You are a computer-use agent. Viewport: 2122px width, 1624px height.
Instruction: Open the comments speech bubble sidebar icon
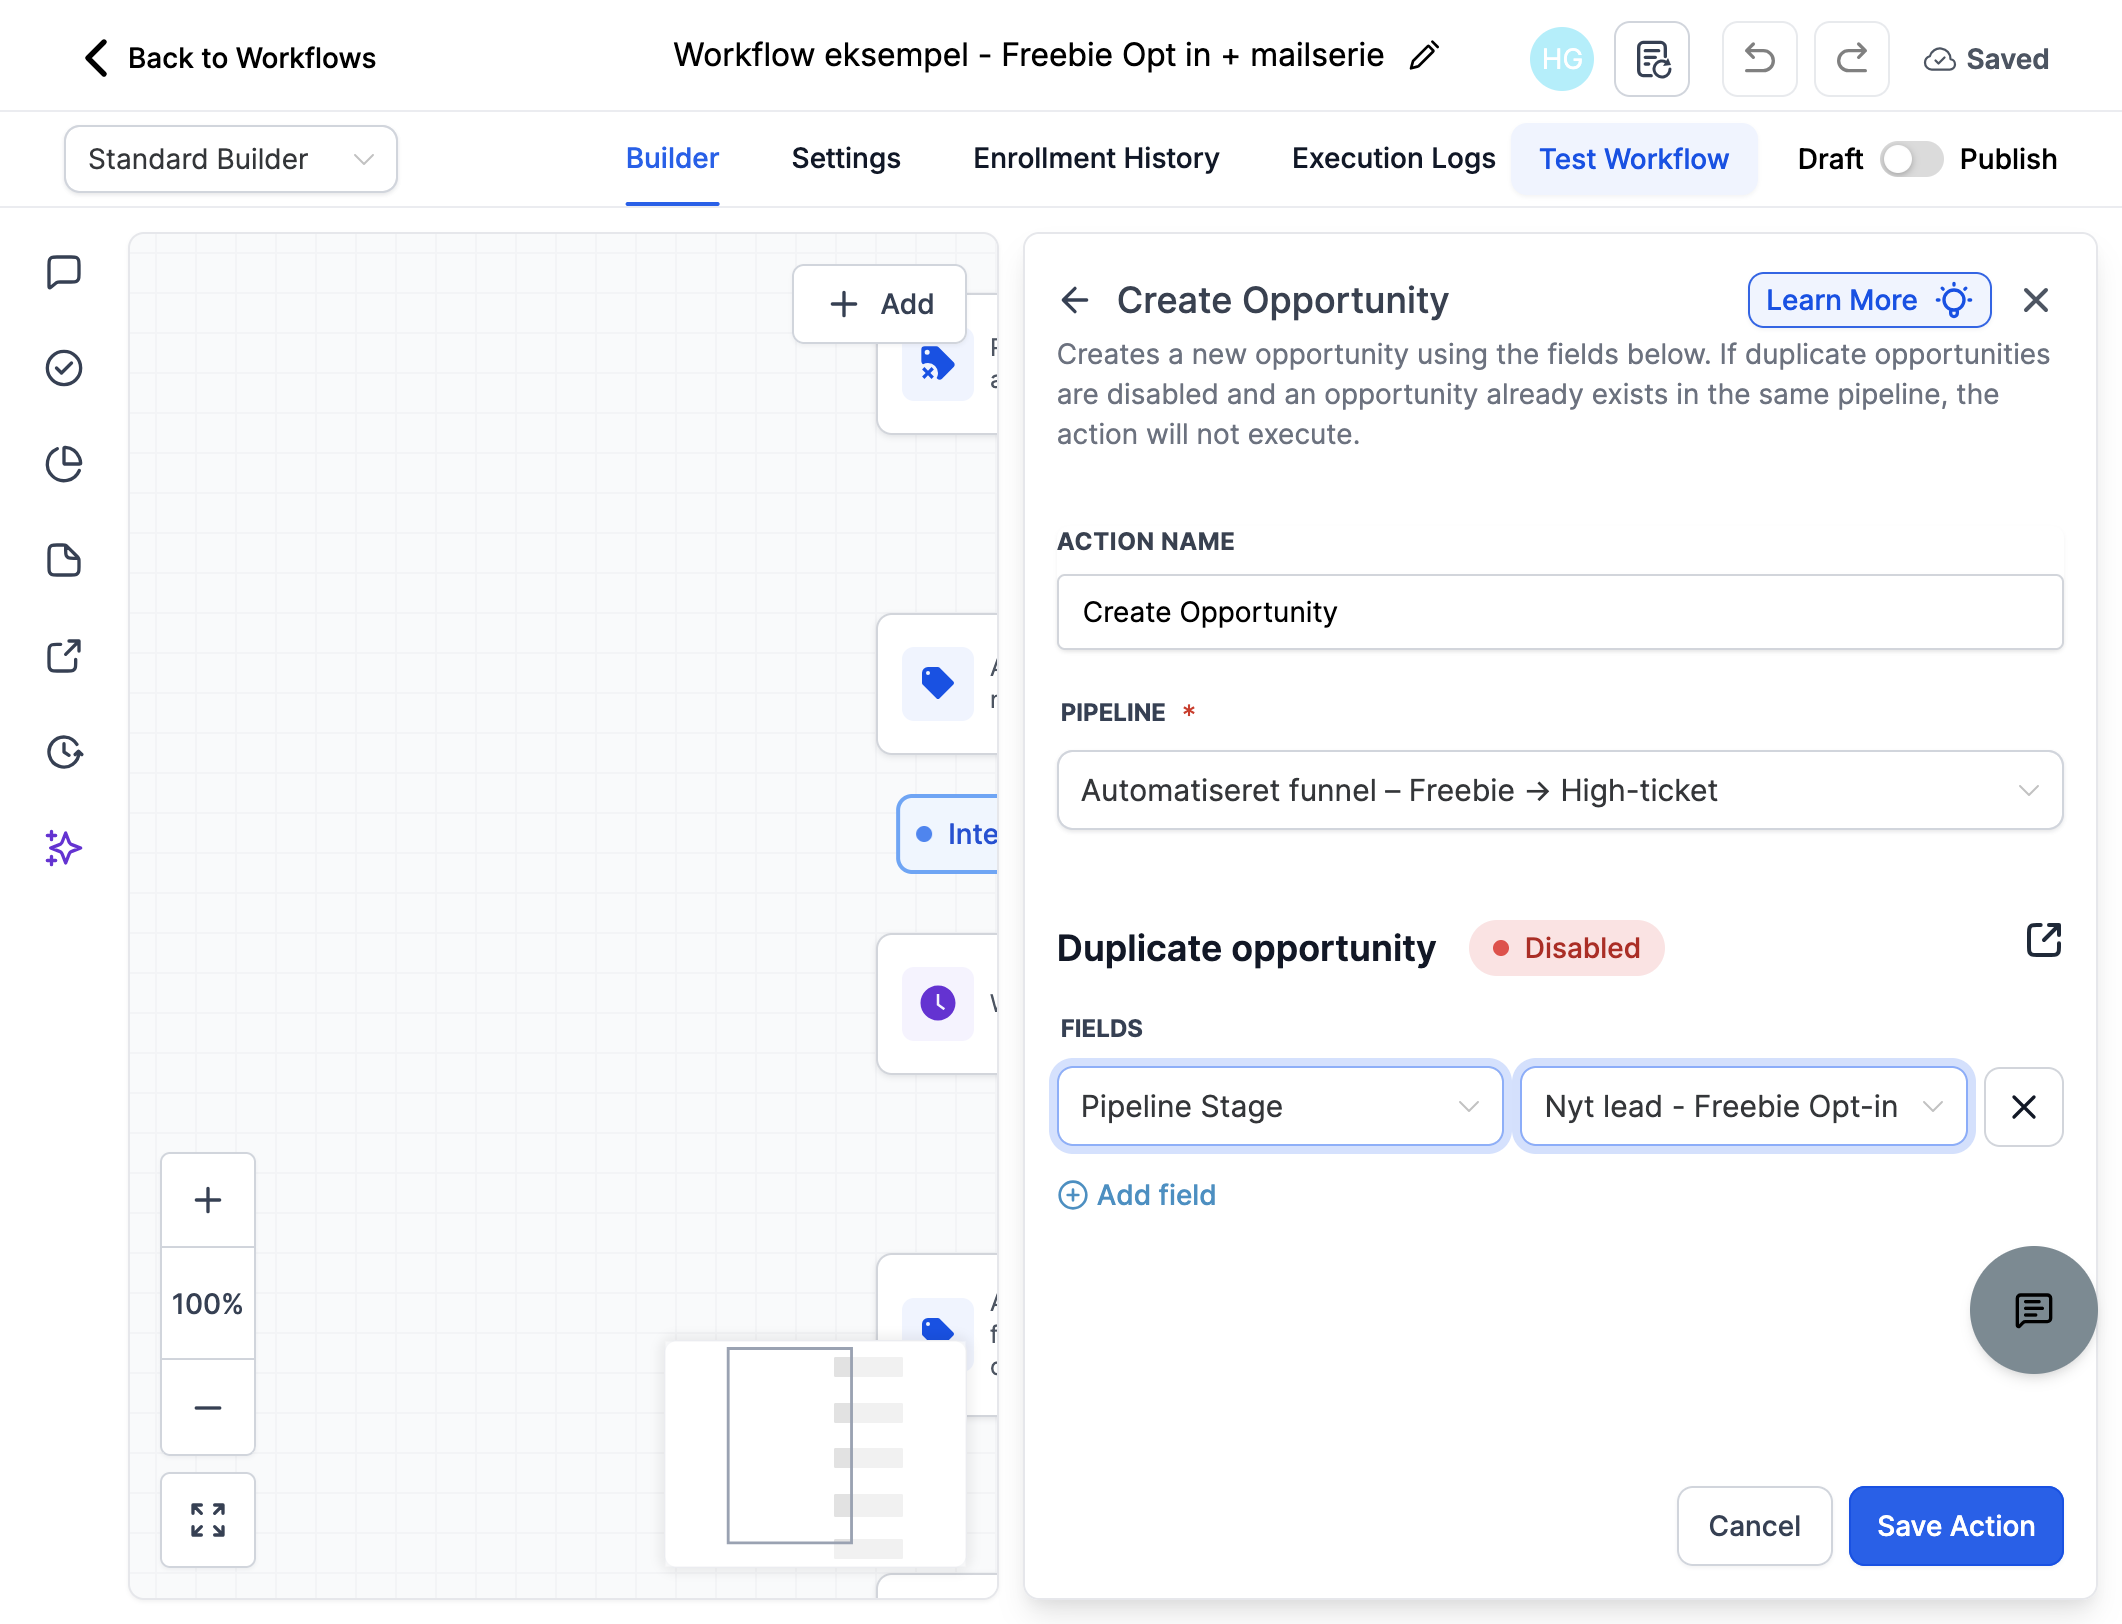pyautogui.click(x=64, y=272)
